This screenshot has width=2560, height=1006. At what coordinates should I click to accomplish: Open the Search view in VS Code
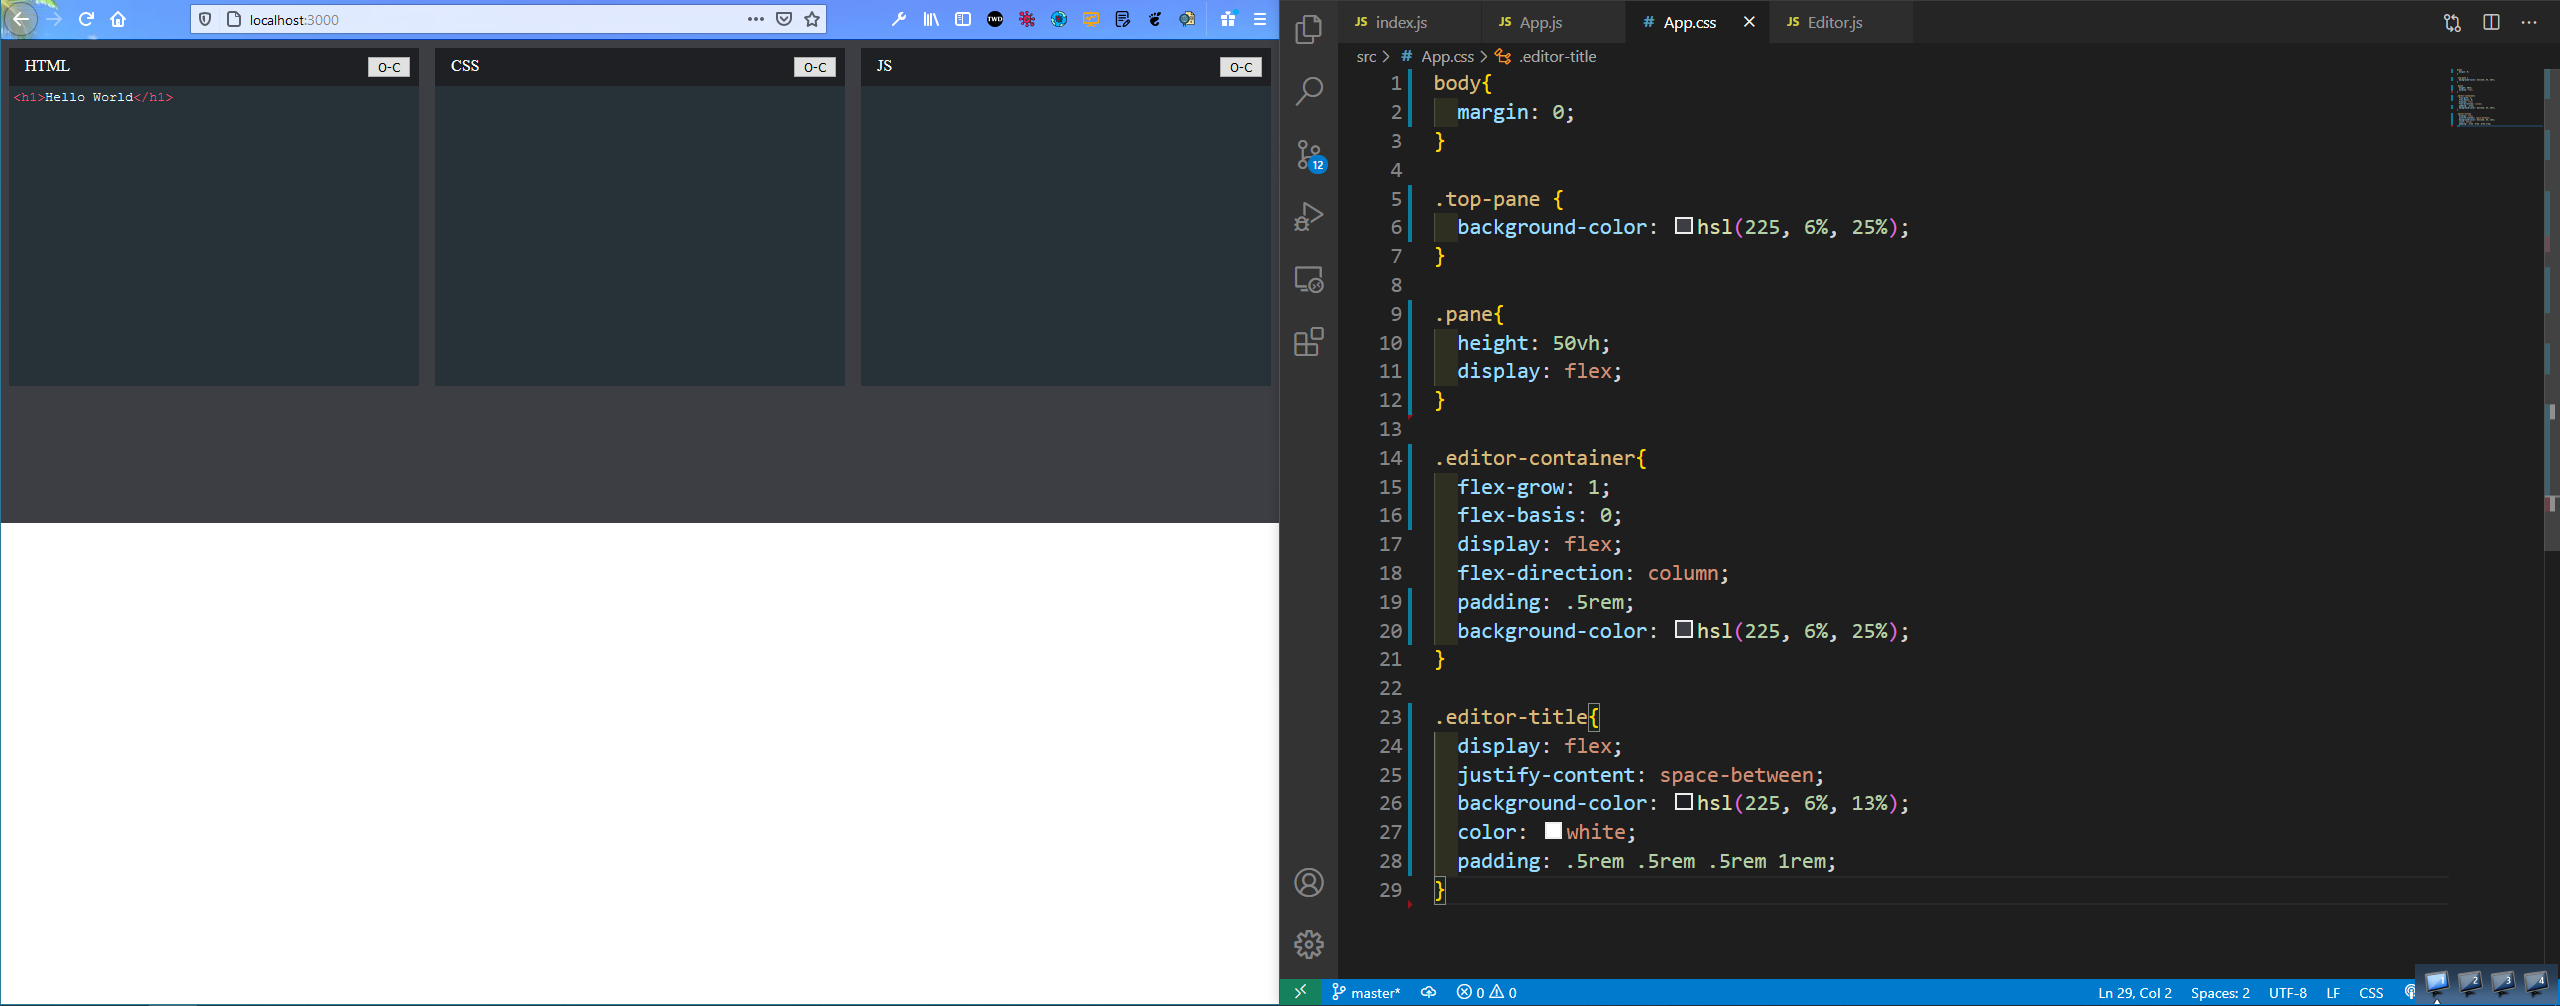1308,92
